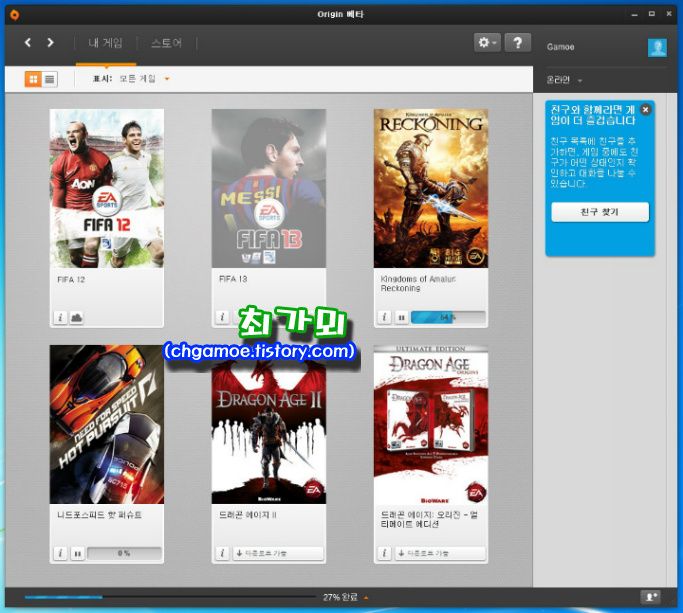Maximize the Origin window
Screen dimensions: 683x613
click(652, 14)
